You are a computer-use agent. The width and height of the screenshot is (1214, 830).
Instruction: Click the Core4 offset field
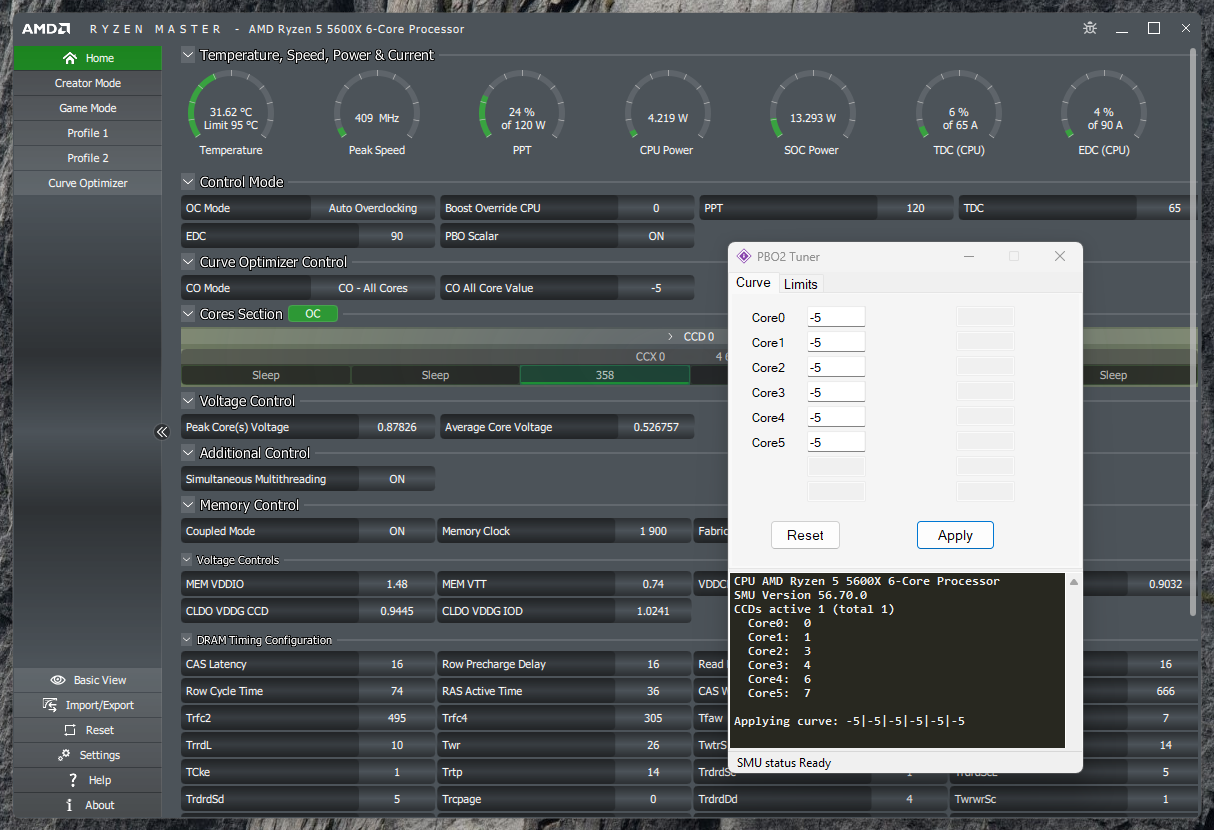[x=836, y=417]
